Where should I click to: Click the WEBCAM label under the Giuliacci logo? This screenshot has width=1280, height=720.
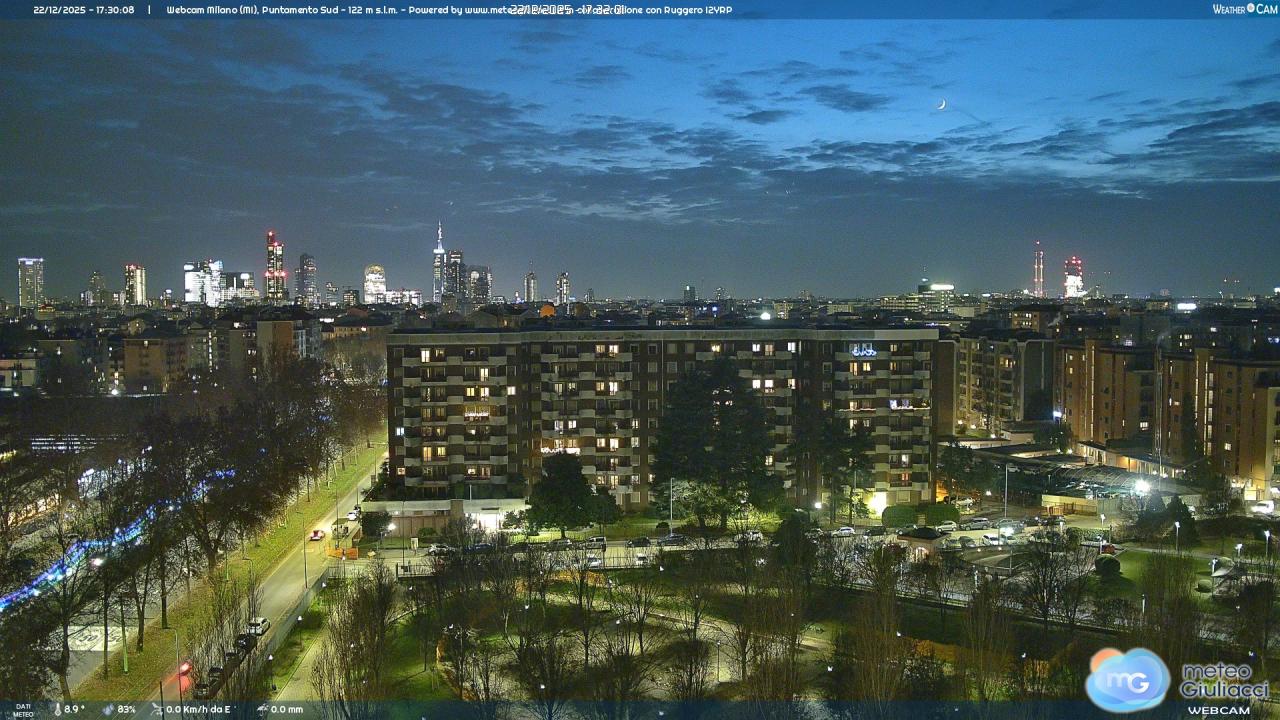coord(1219,710)
